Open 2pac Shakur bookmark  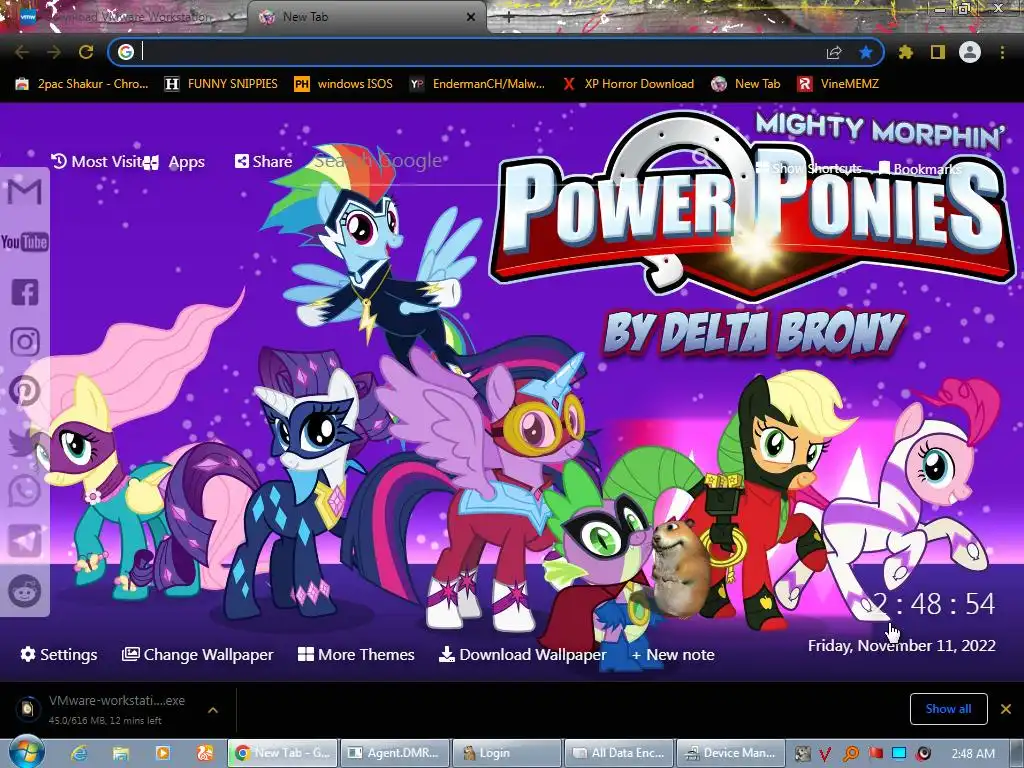pyautogui.click(x=82, y=84)
